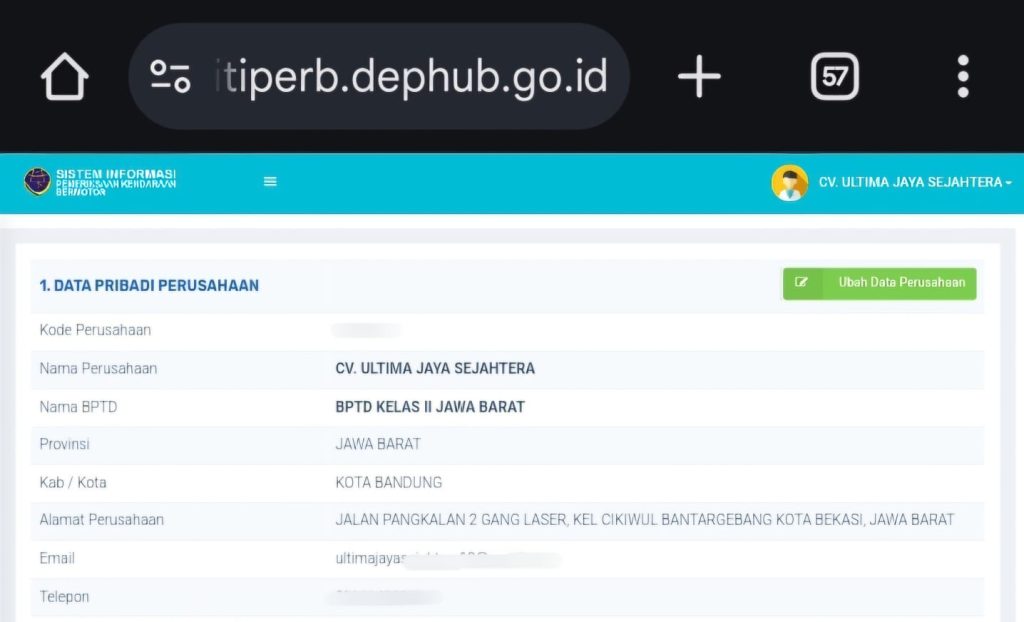Tap the browser Home icon
This screenshot has height=622, width=1024.
(x=65, y=77)
